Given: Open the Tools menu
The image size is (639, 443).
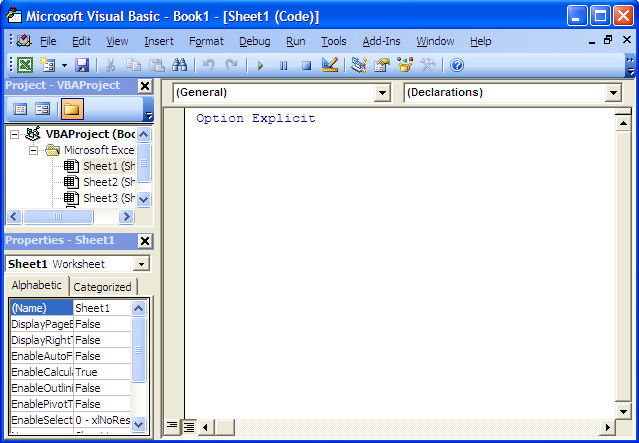Looking at the screenshot, I should [x=333, y=41].
